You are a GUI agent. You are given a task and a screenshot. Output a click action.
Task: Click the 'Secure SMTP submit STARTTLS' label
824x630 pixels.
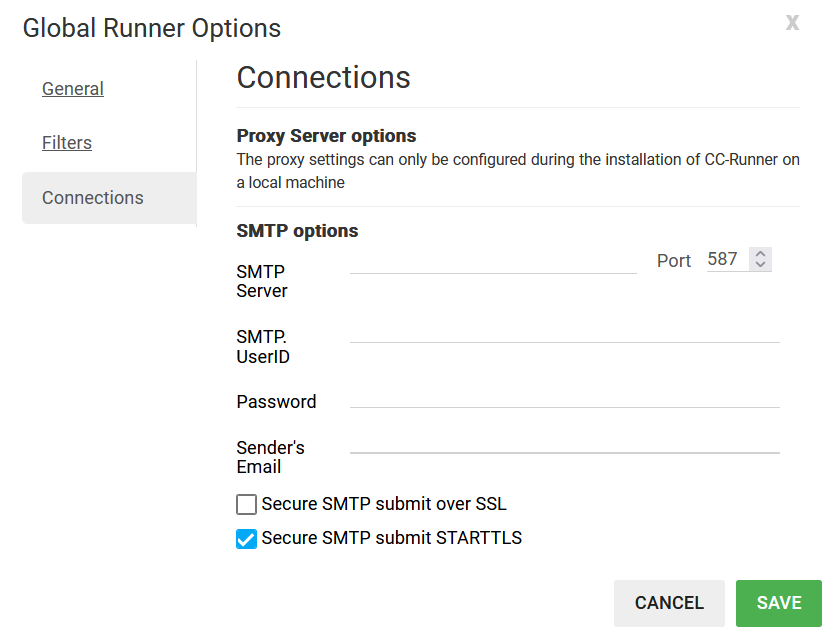[x=391, y=538]
